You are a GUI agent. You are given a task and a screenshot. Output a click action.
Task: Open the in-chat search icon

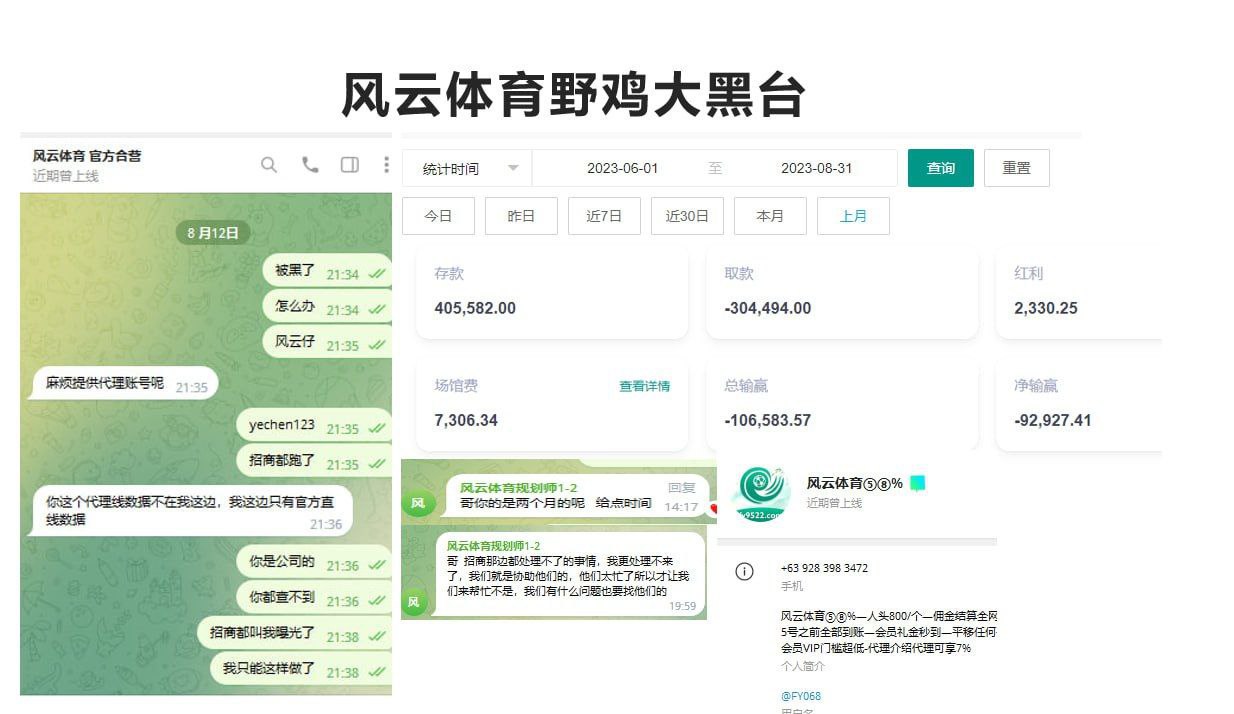tap(268, 165)
